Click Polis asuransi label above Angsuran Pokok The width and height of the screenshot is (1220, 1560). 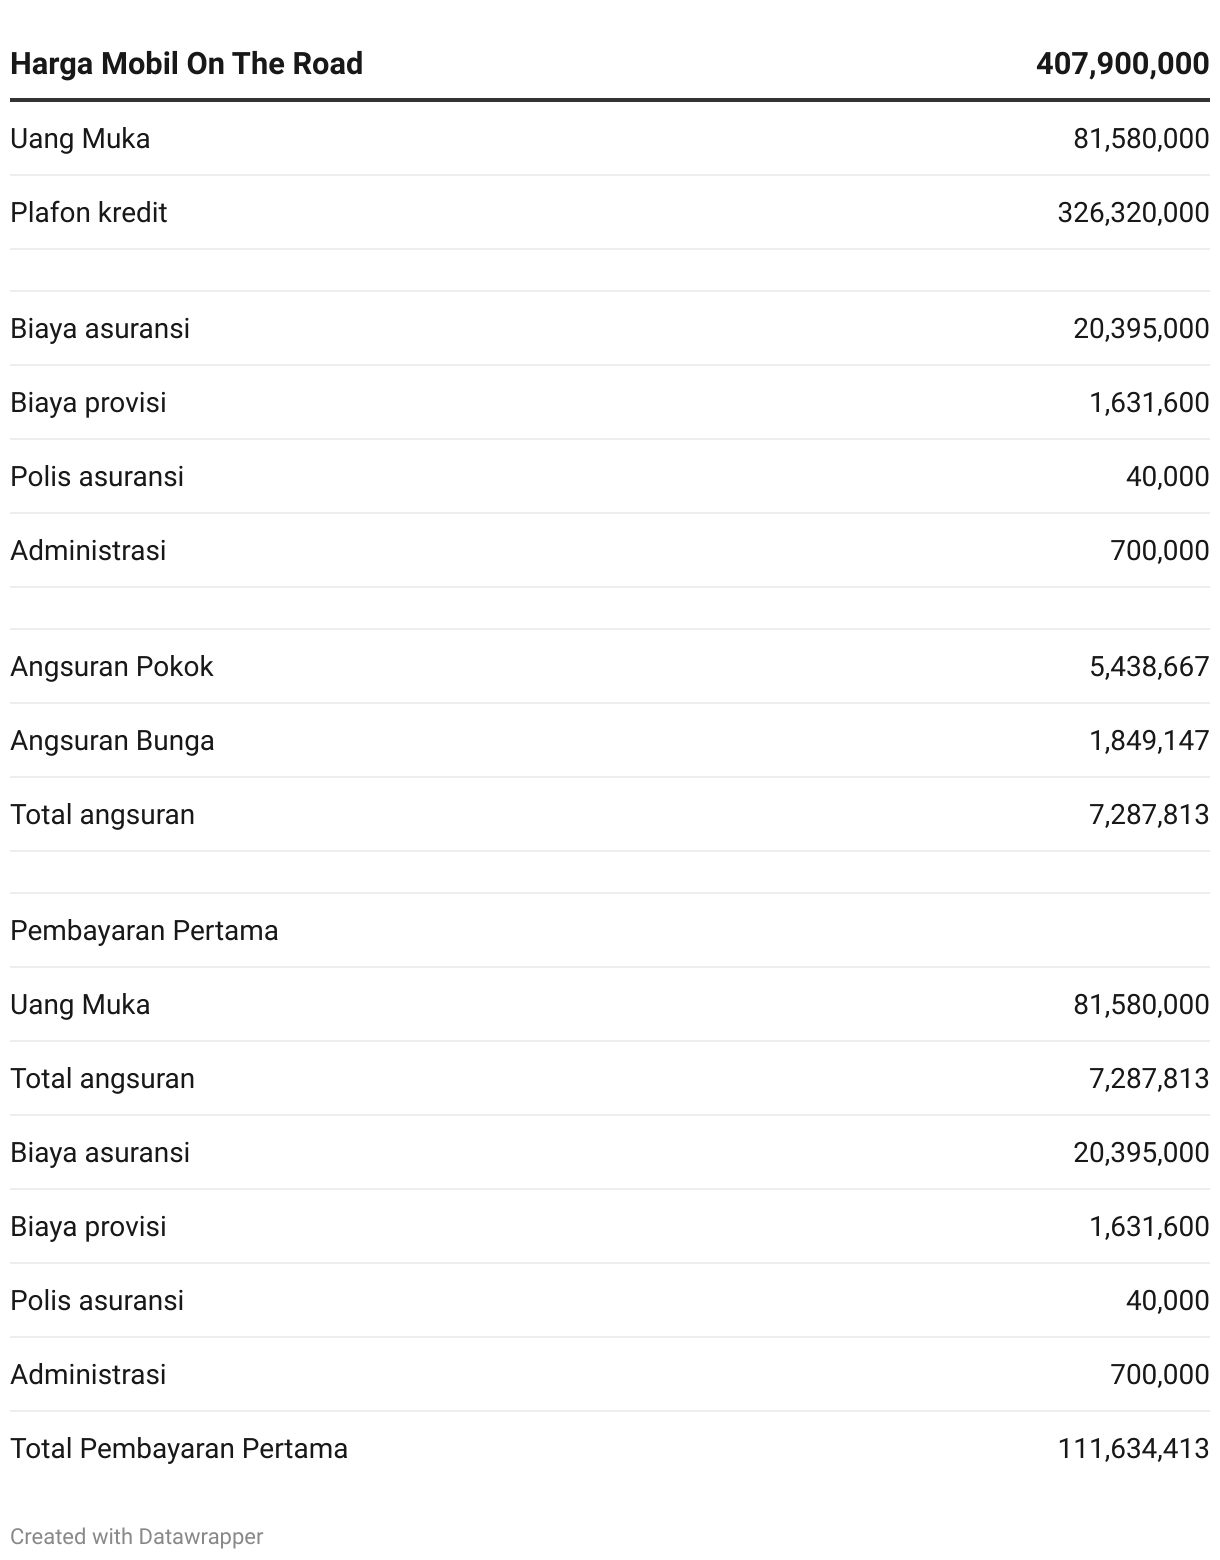pyautogui.click(x=97, y=477)
